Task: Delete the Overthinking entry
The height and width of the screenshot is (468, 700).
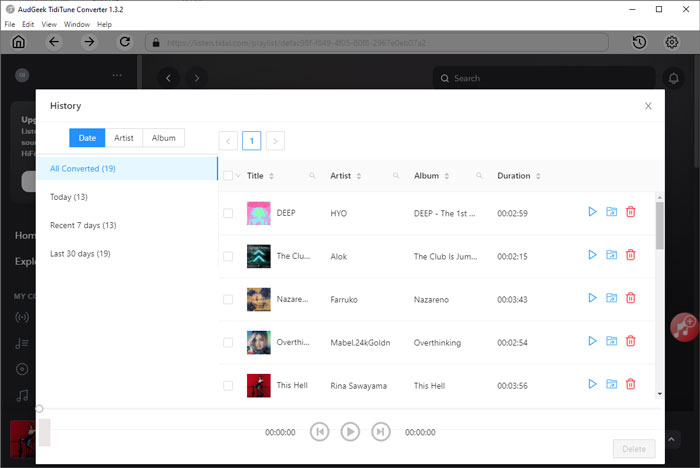Action: coord(630,341)
